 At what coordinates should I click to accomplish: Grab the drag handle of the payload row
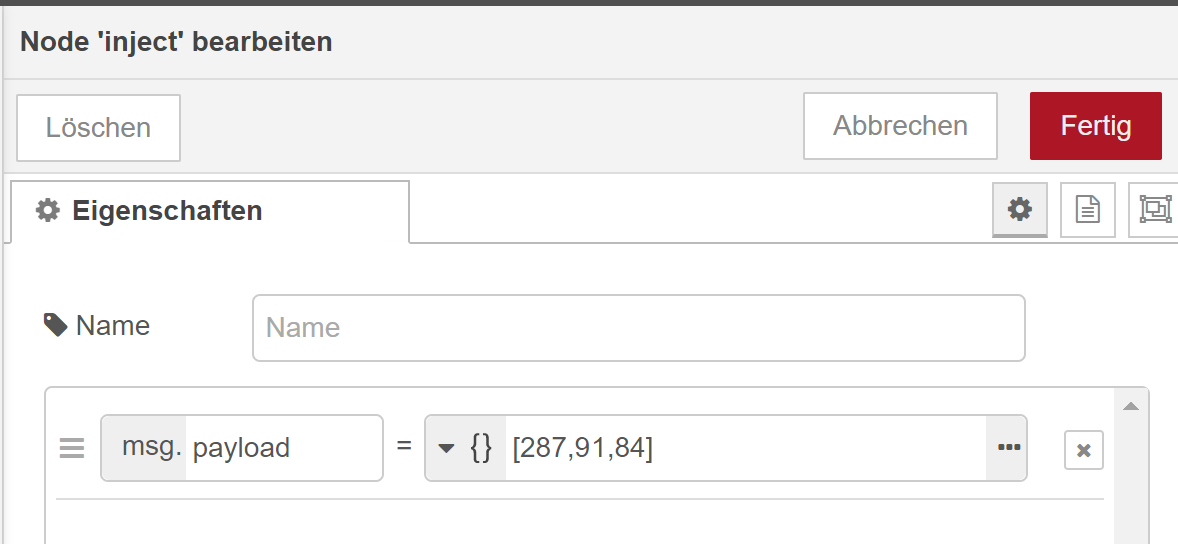tap(72, 449)
